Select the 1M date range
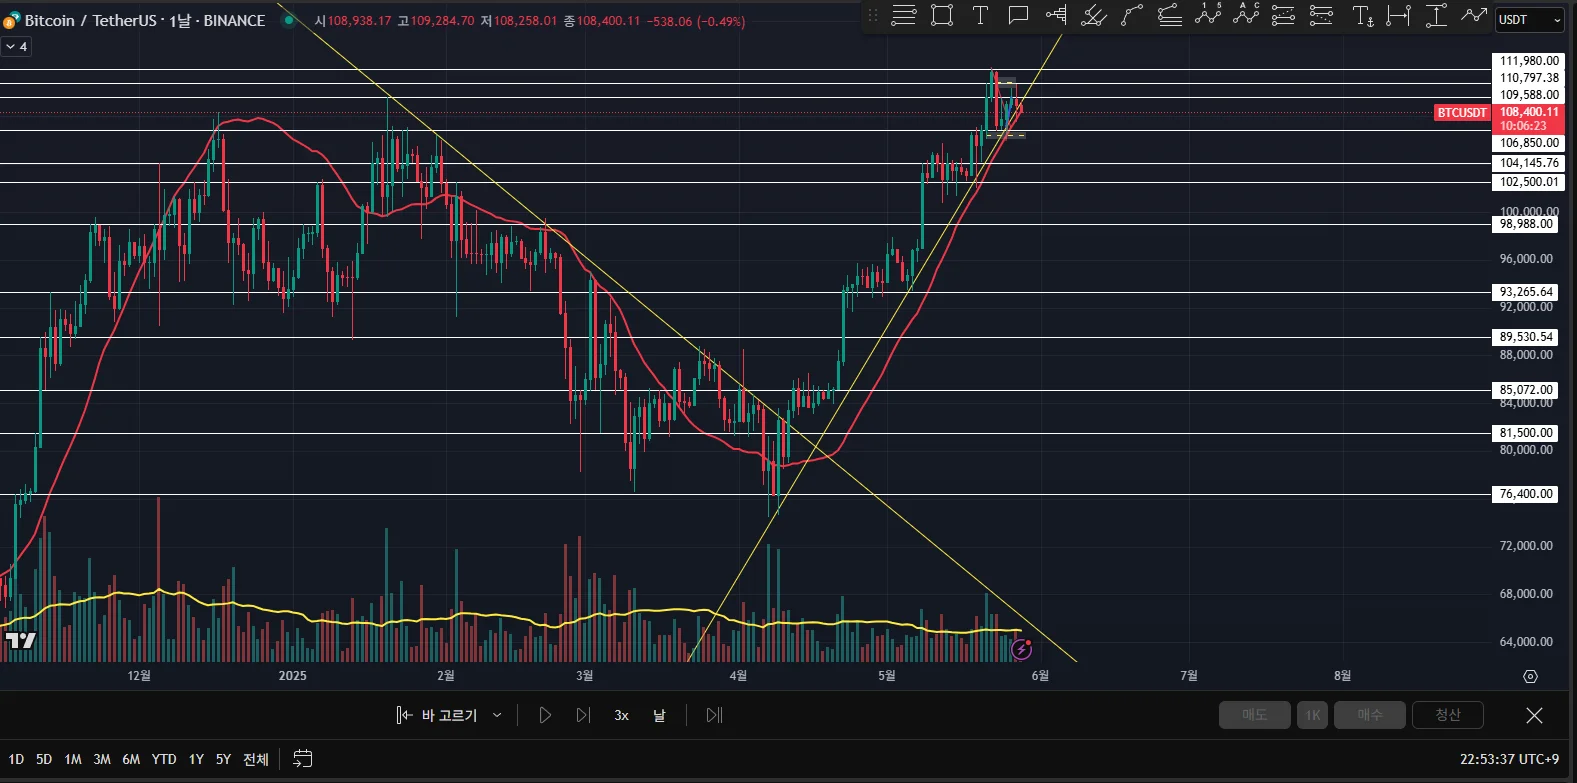Screen dimensions: 1577x783 73,759
